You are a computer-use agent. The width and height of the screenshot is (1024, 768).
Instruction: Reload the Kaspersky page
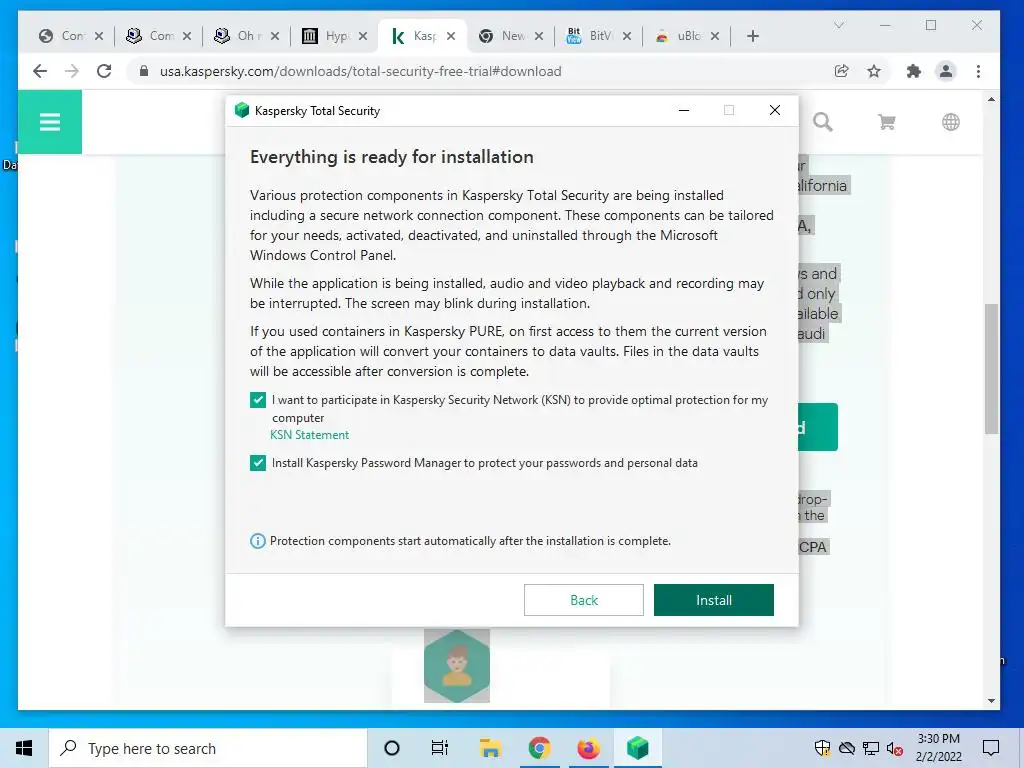pyautogui.click(x=104, y=71)
